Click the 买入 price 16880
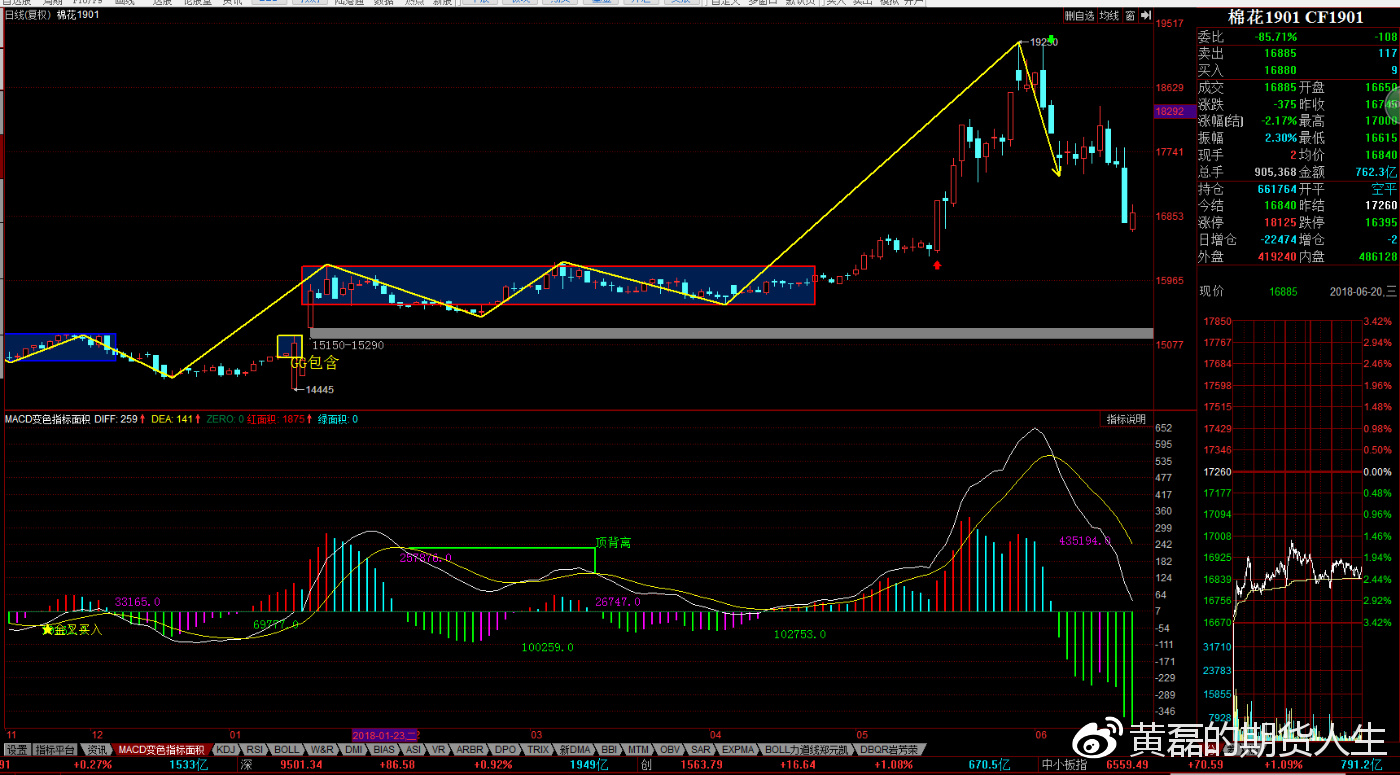This screenshot has height=775, width=1400. [1282, 71]
